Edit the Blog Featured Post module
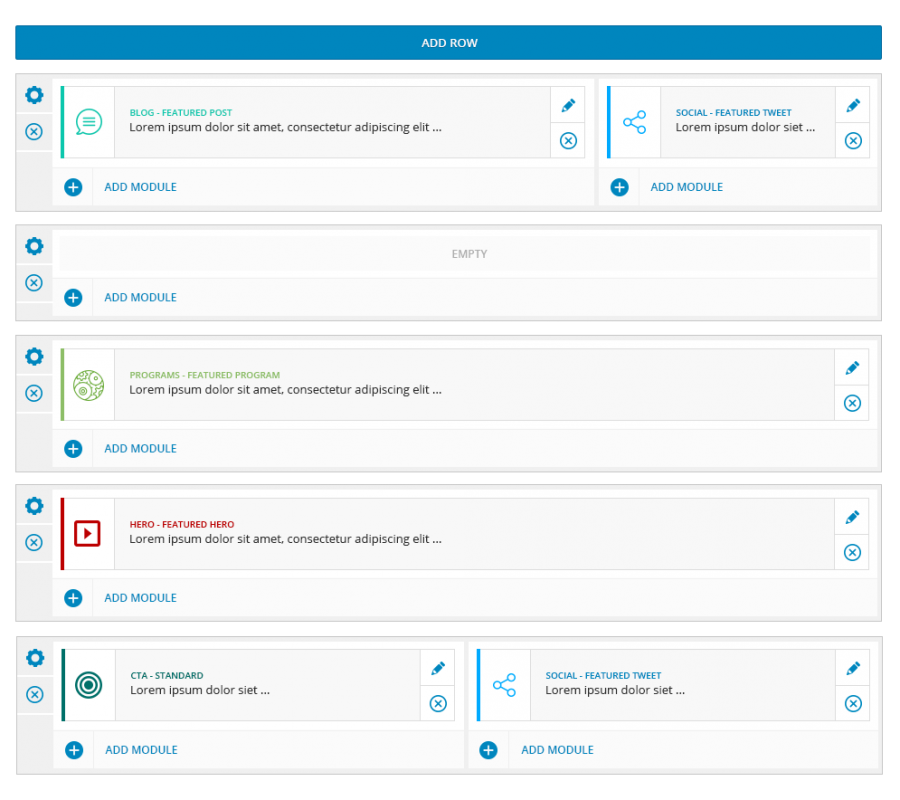Screen dimensions: 900x800 click(568, 105)
